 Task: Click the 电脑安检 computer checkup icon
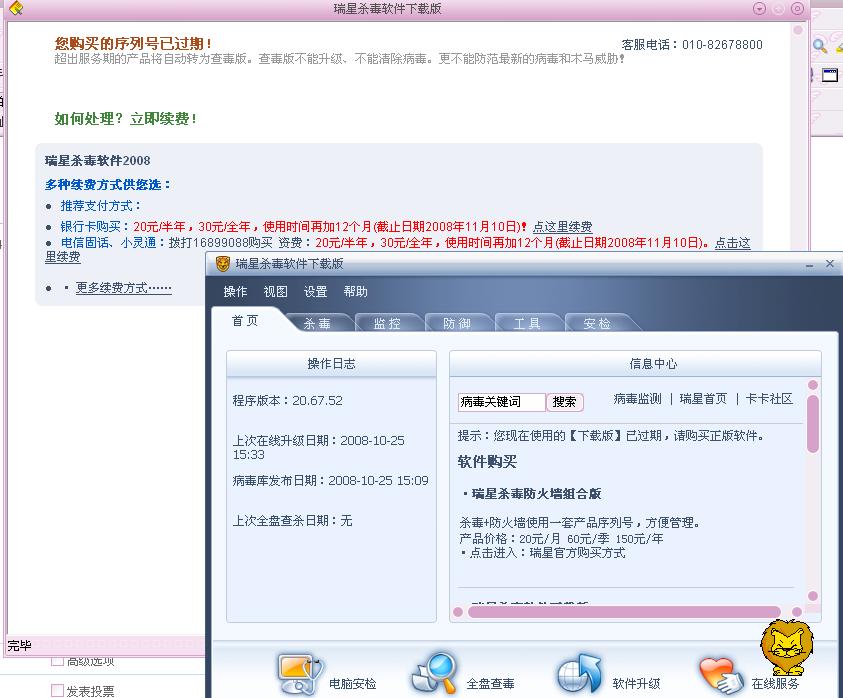coord(301,674)
